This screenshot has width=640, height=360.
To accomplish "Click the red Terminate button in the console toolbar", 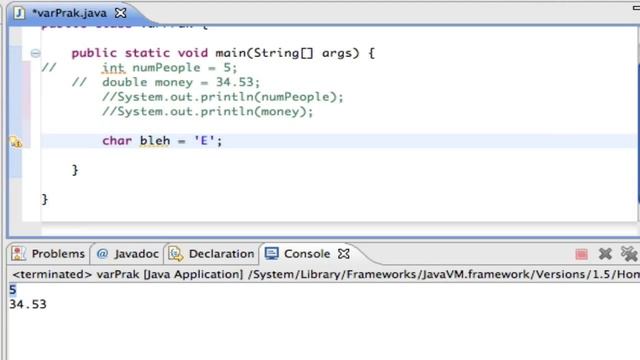I will click(x=582, y=254).
